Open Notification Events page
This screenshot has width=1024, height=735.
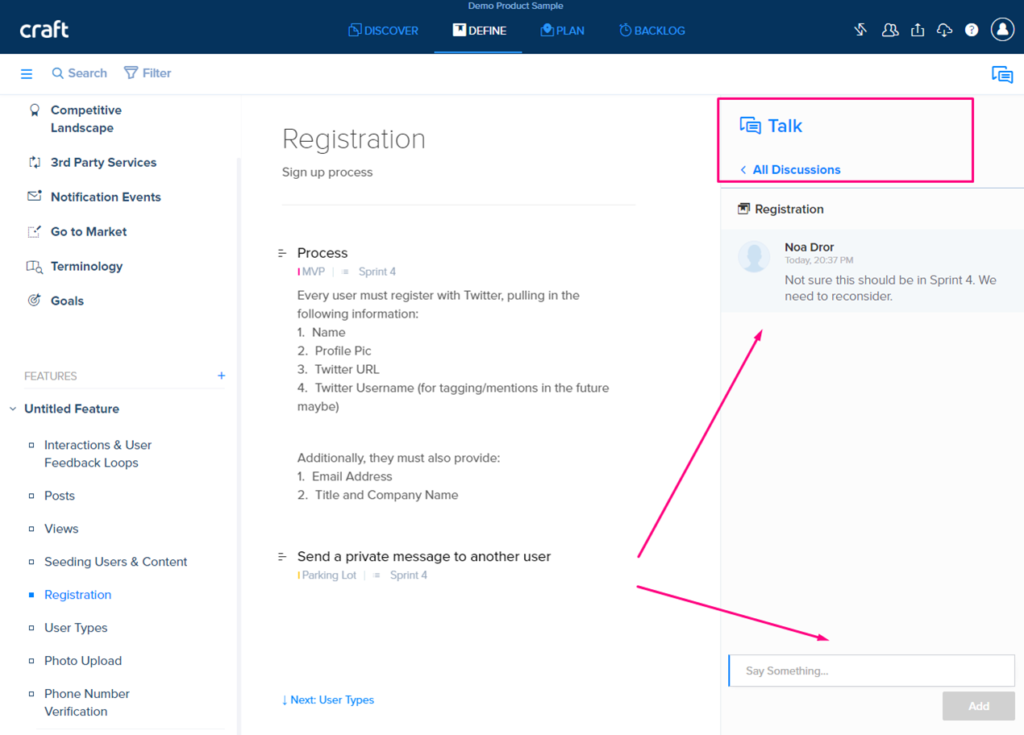tap(106, 197)
